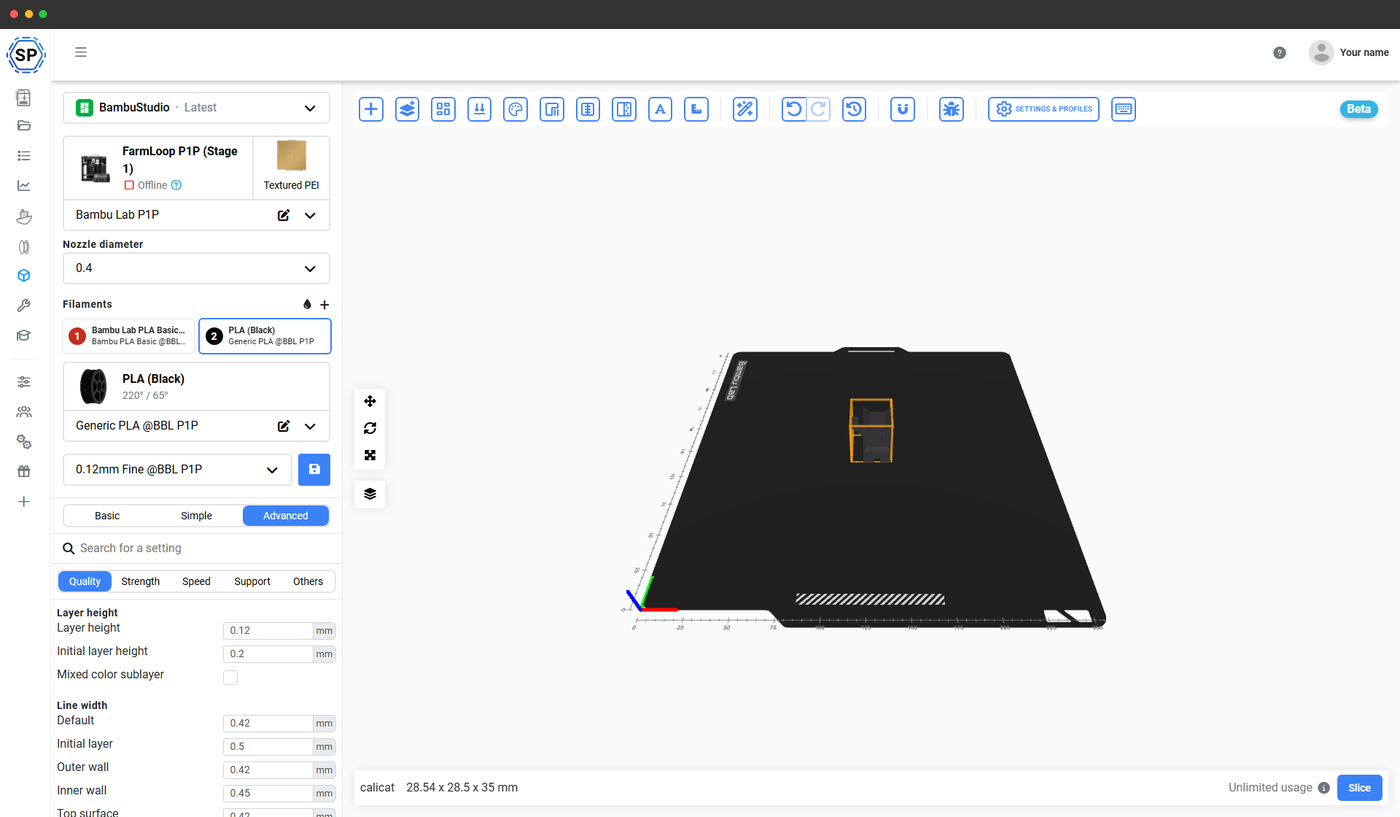Open the Quality settings tab
1400x817 pixels.
coord(85,581)
